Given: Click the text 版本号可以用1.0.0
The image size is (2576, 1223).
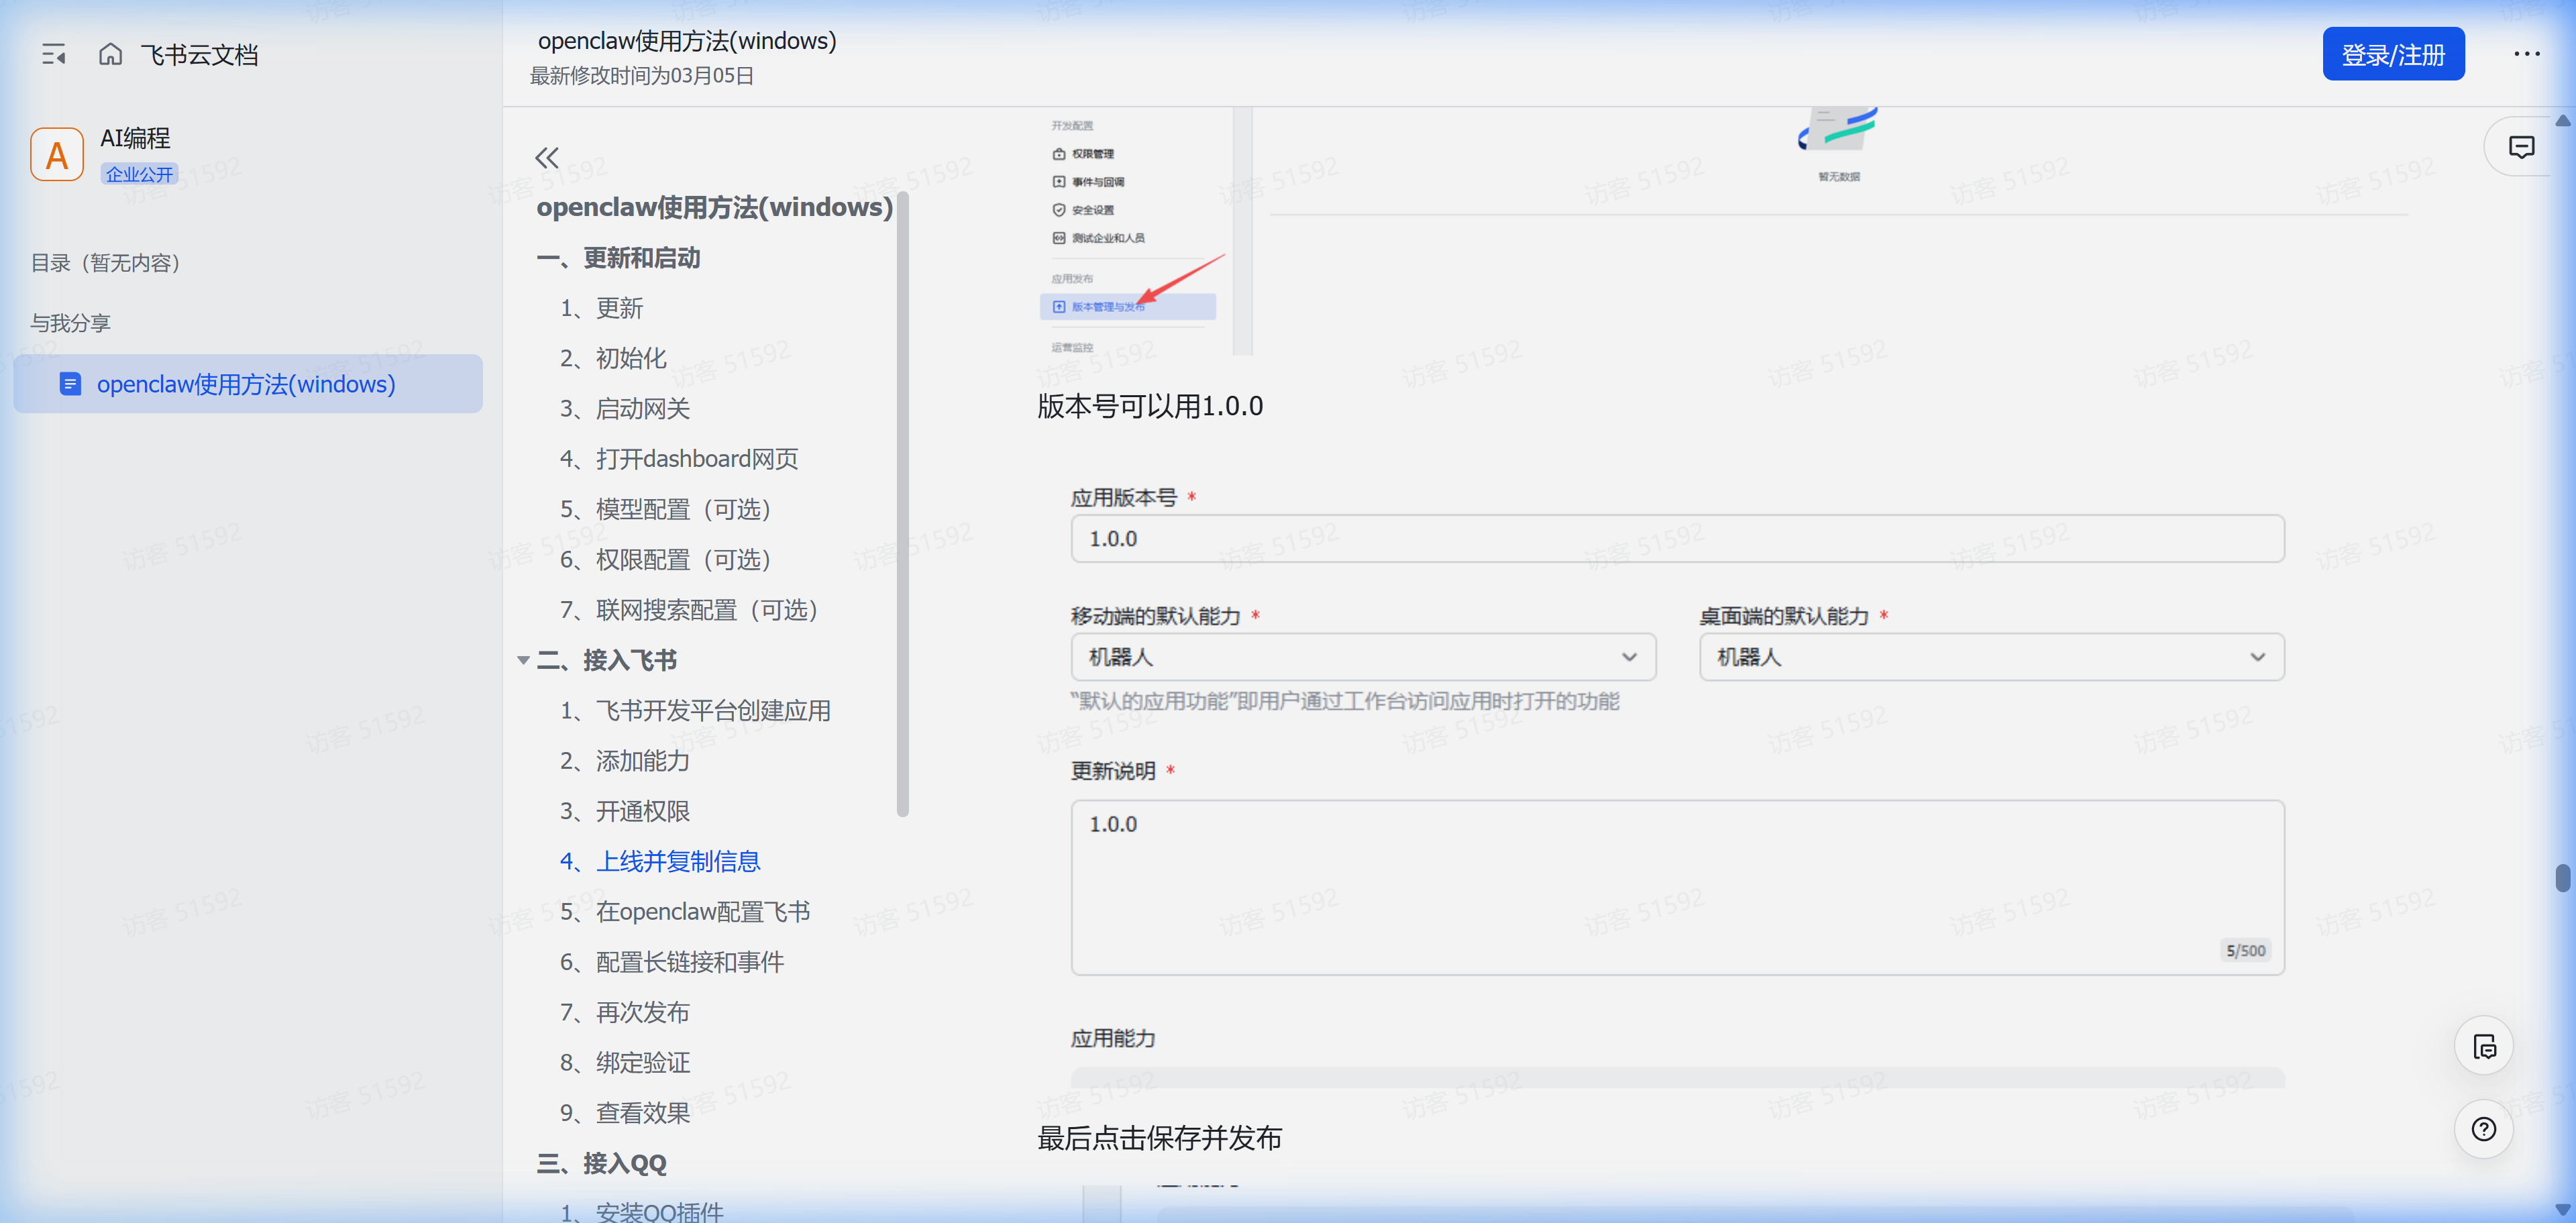Looking at the screenshot, I should (1150, 406).
